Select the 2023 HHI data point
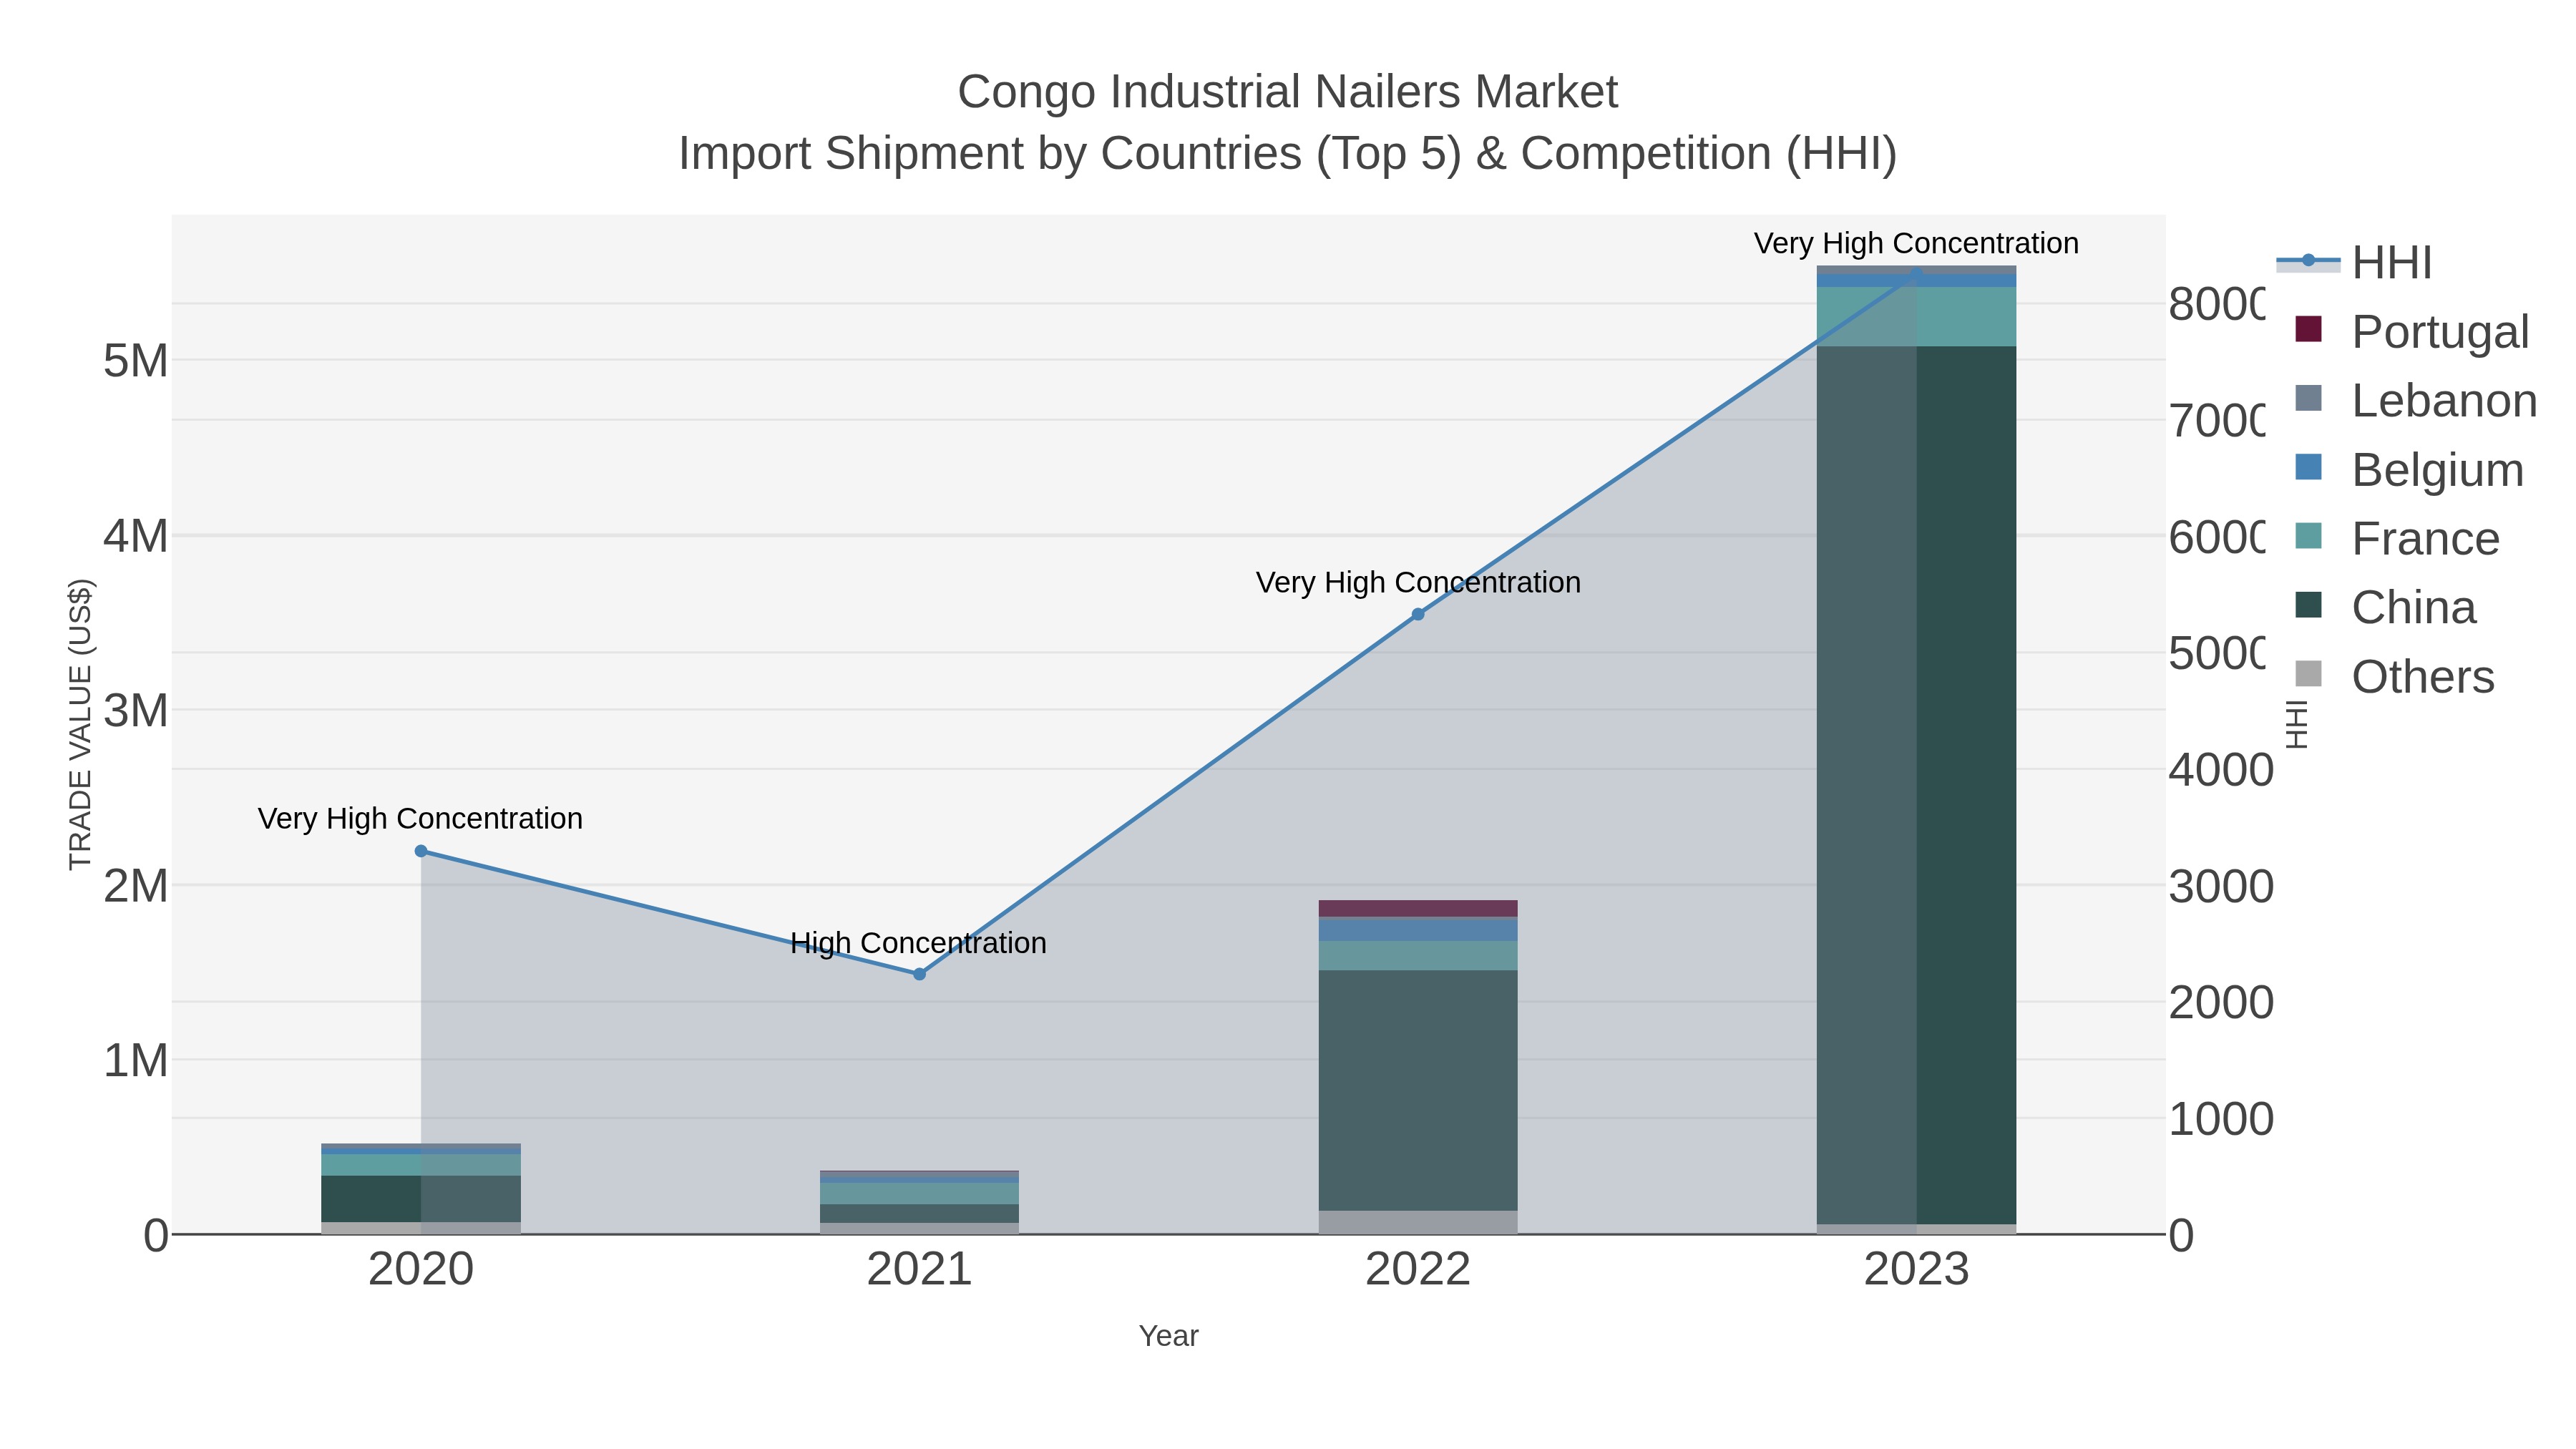Screen dimensions: 2576x1449 [1916, 273]
